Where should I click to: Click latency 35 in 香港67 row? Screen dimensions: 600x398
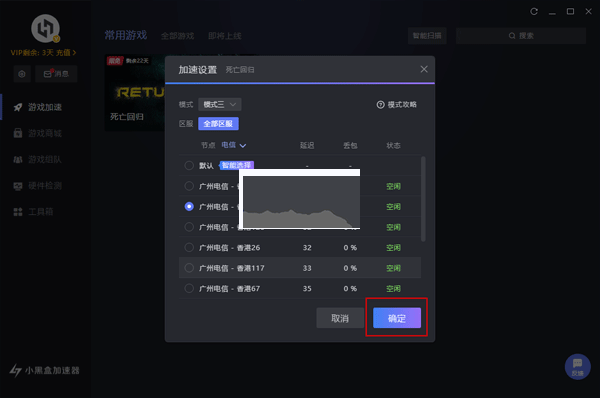tap(307, 289)
